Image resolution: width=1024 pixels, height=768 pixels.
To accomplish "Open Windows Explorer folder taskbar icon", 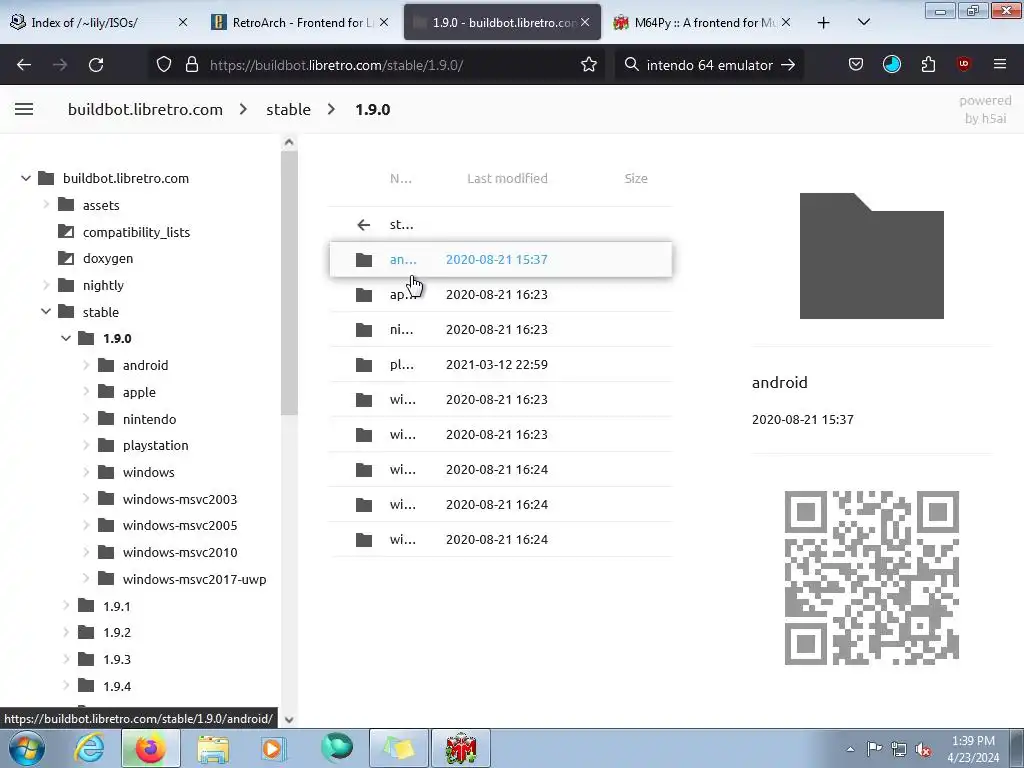I will pyautogui.click(x=213, y=749).
